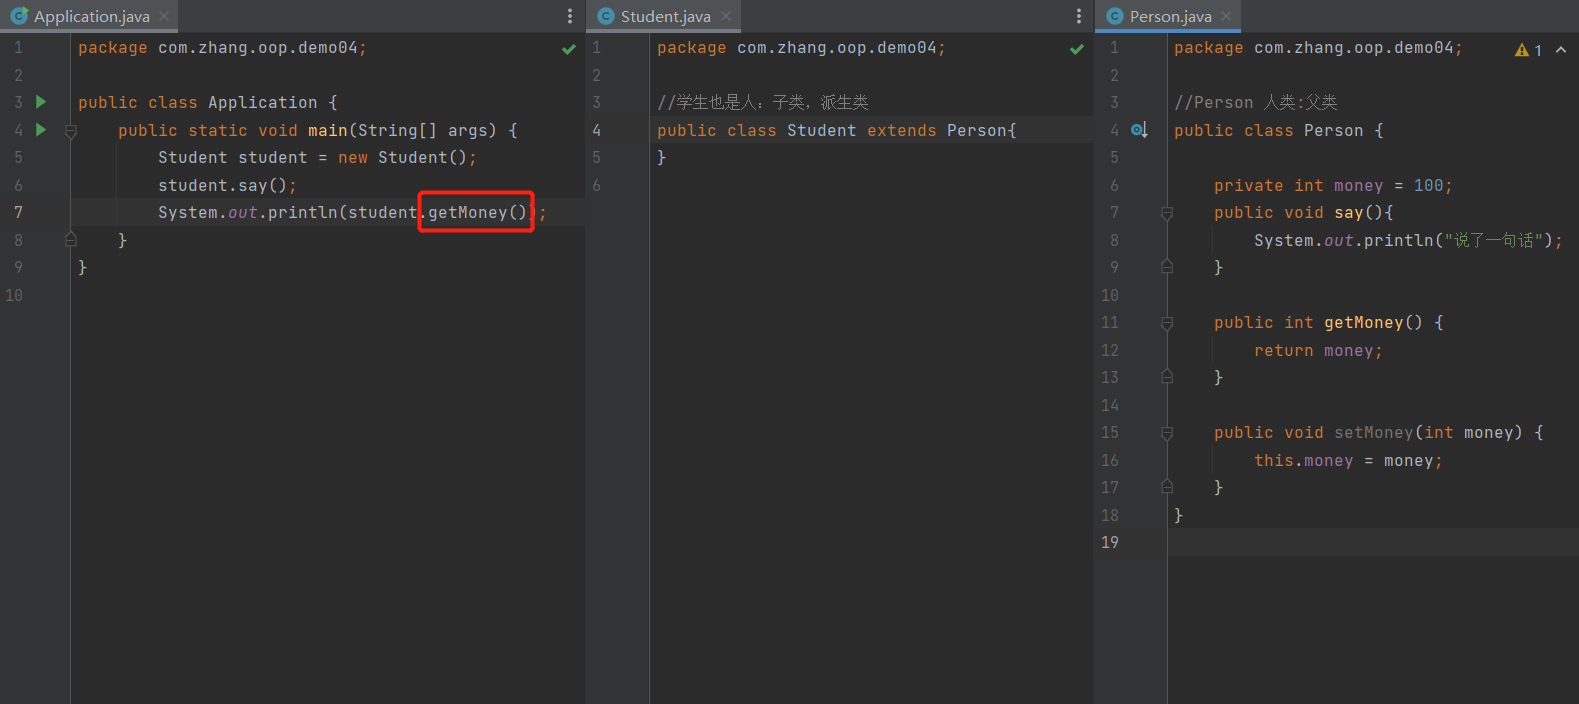
Task: Click the Student.java class file icon
Action: (606, 16)
